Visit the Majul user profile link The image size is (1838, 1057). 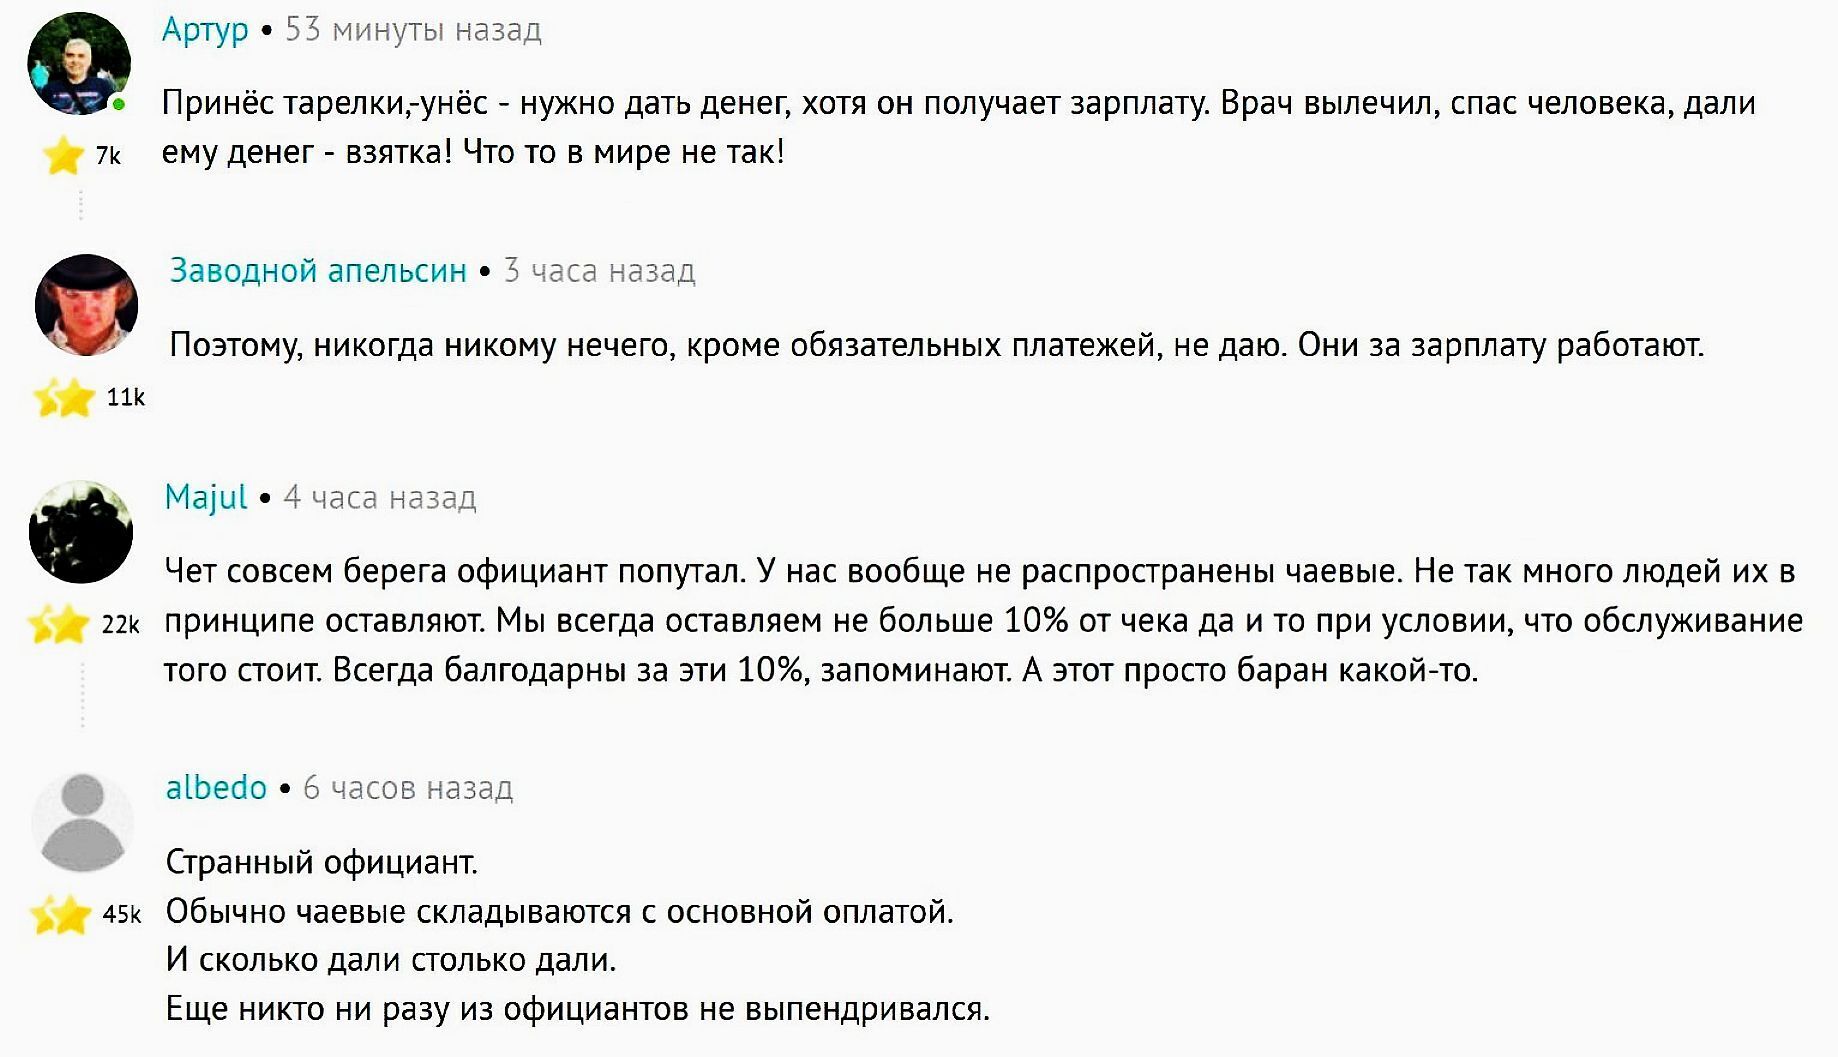point(206,497)
